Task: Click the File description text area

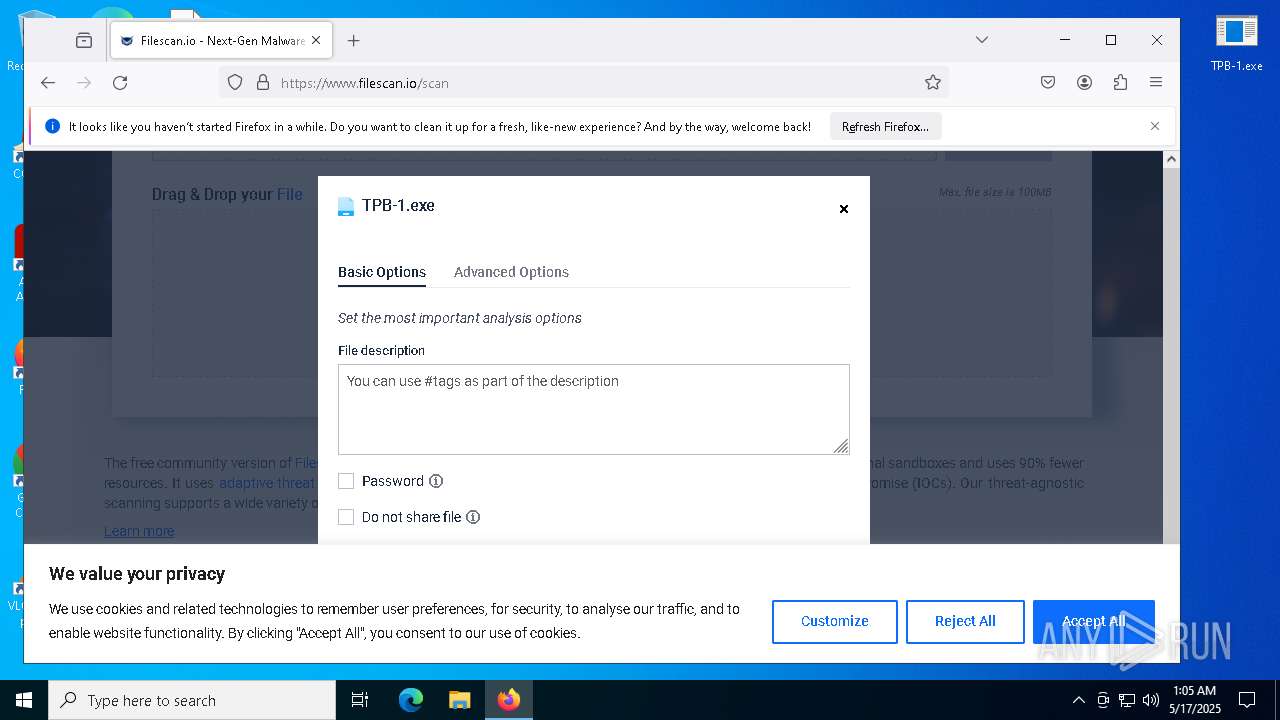Action: pyautogui.click(x=594, y=409)
